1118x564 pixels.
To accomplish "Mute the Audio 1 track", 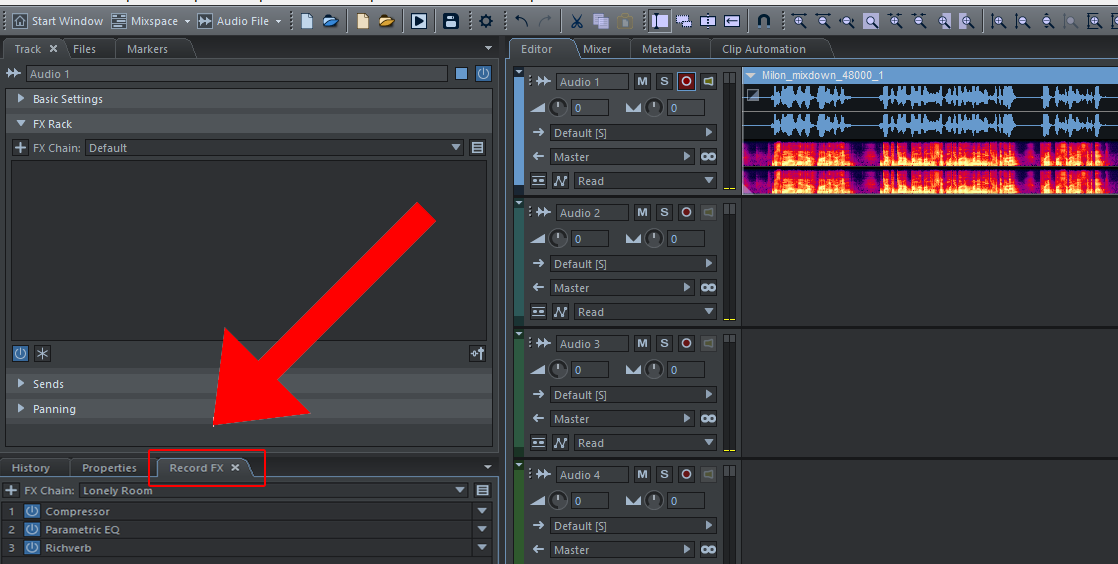I will tap(642, 82).
